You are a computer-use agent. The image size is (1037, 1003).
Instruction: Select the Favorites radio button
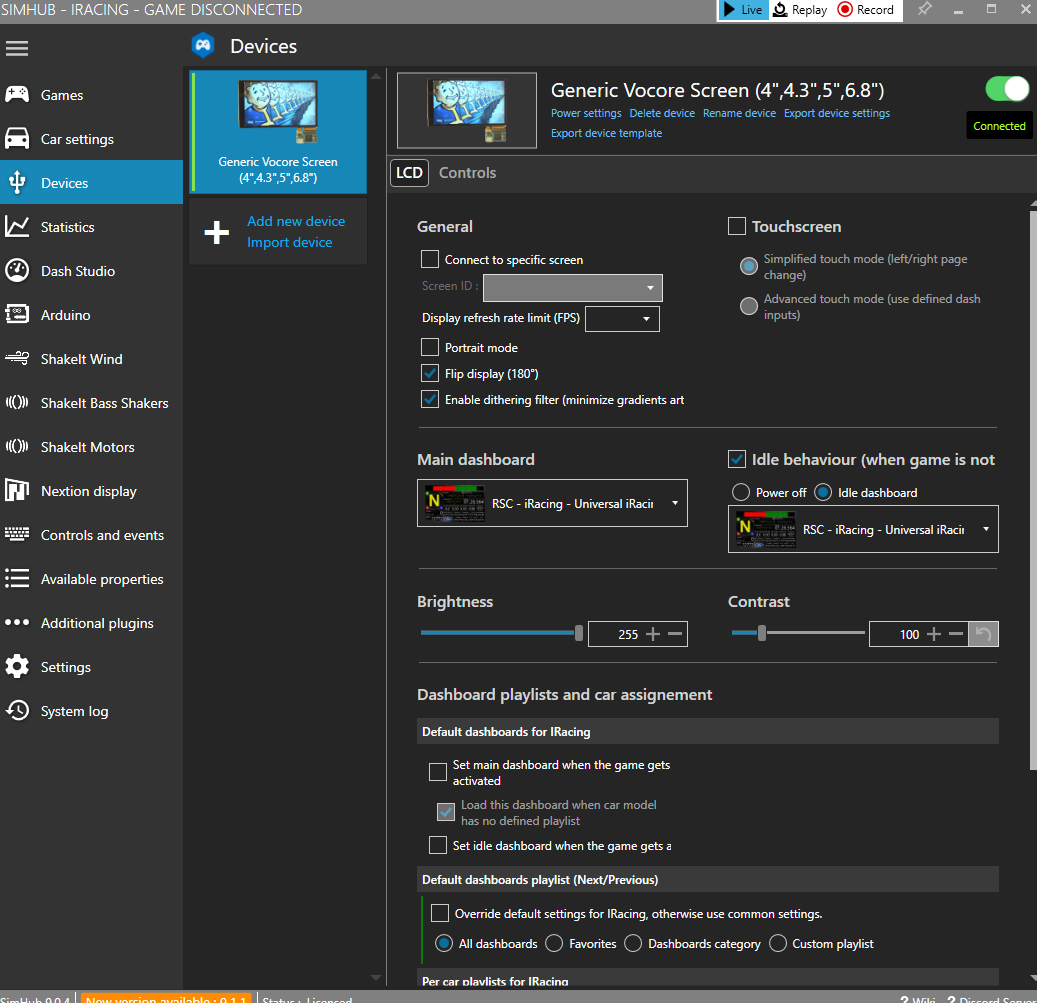(554, 943)
